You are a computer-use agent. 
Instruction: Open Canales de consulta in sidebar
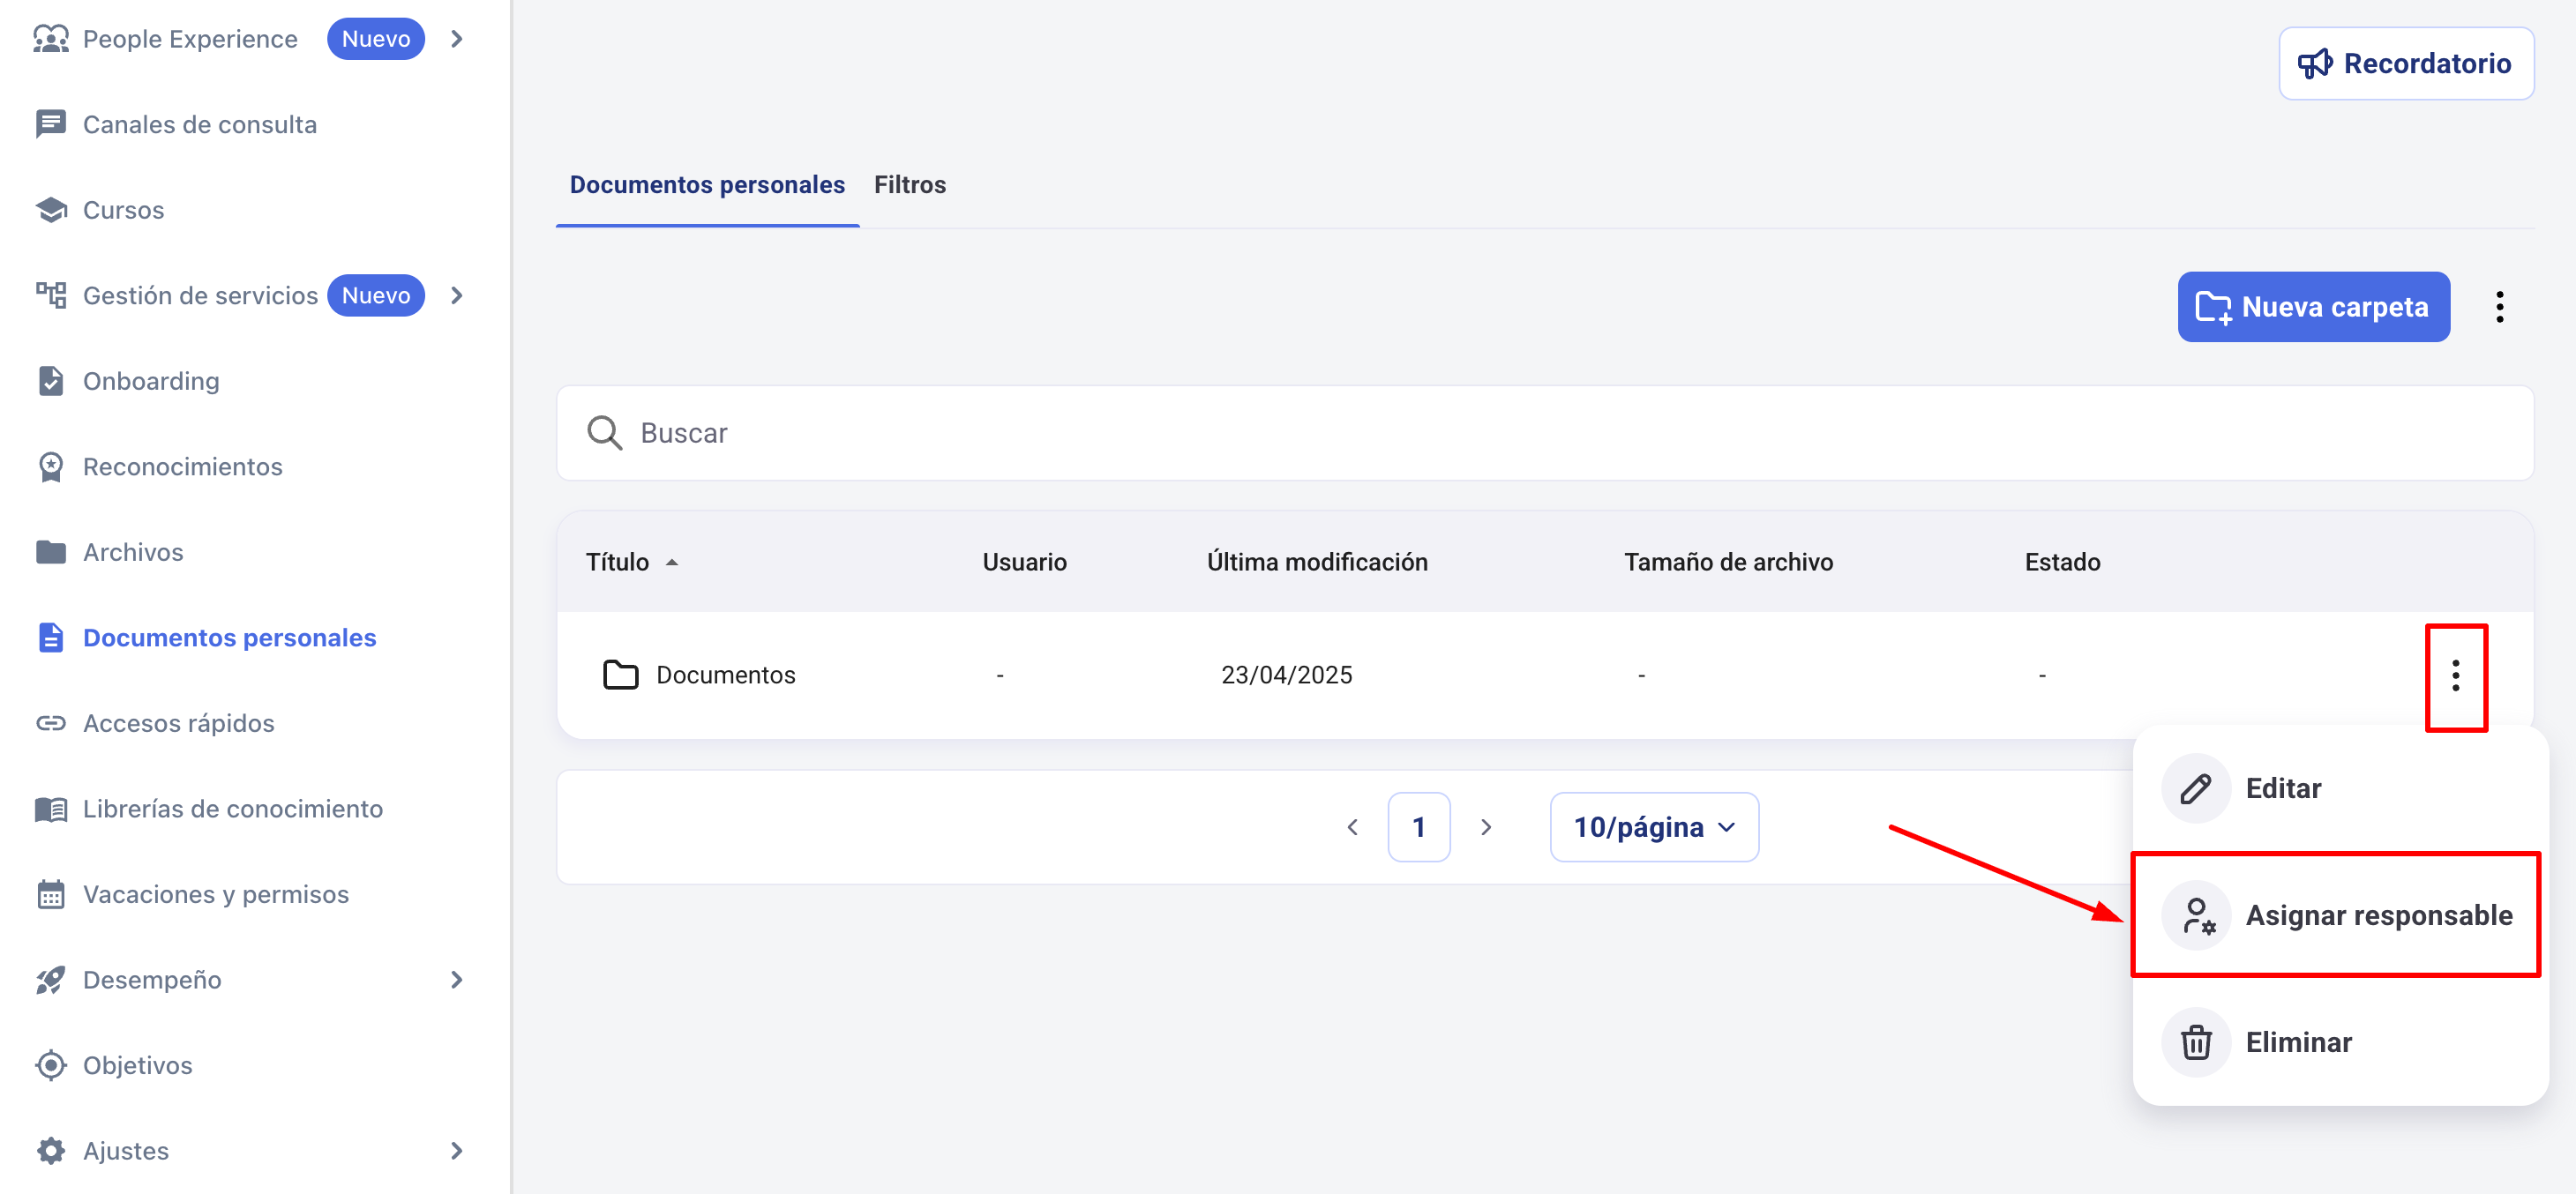click(200, 124)
